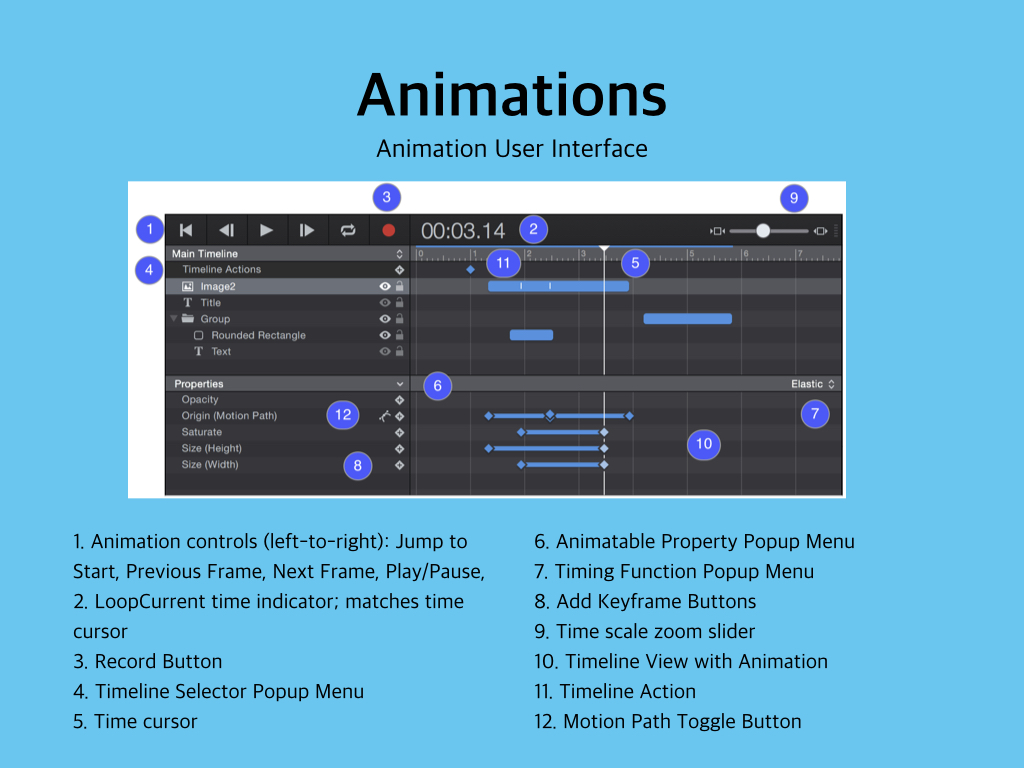1024x768 pixels.
Task: Step back with the Previous Frame button
Action: pos(226,230)
